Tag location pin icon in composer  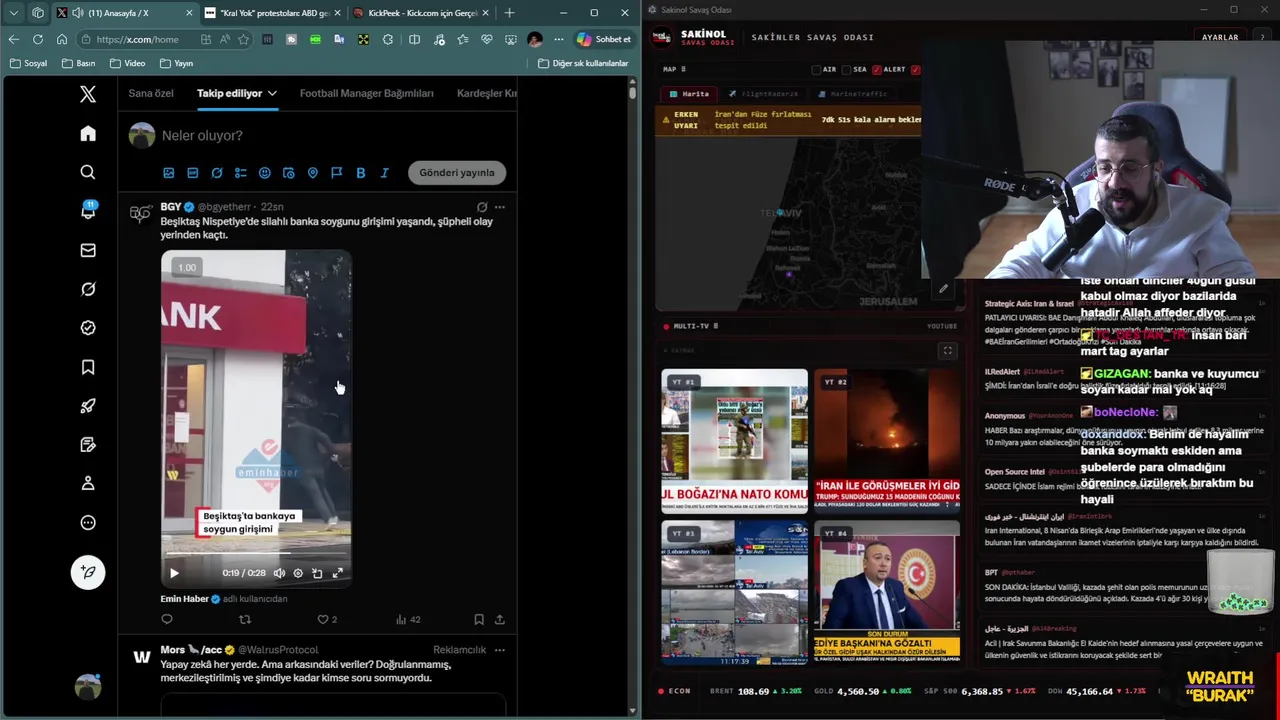click(x=313, y=173)
